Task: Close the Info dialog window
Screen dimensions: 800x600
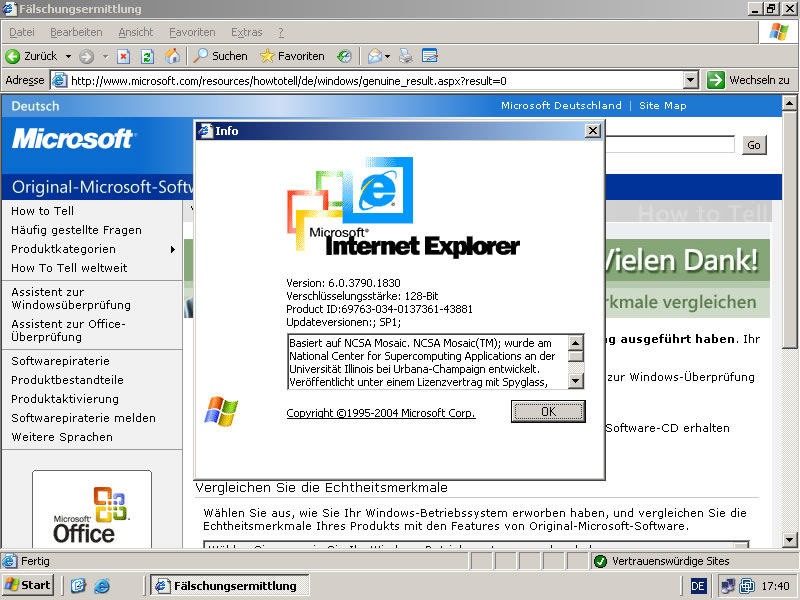Action: 592,130
